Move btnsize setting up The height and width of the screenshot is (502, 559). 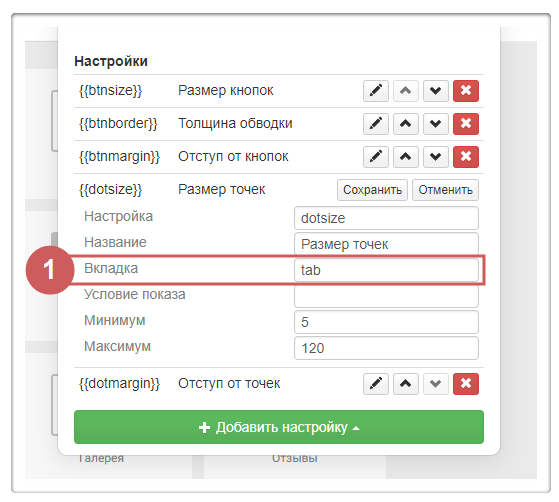(406, 91)
